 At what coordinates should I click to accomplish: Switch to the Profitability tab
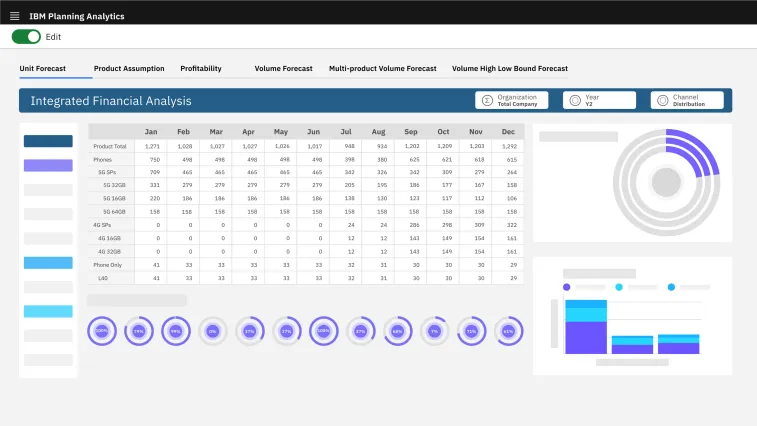[x=201, y=69]
